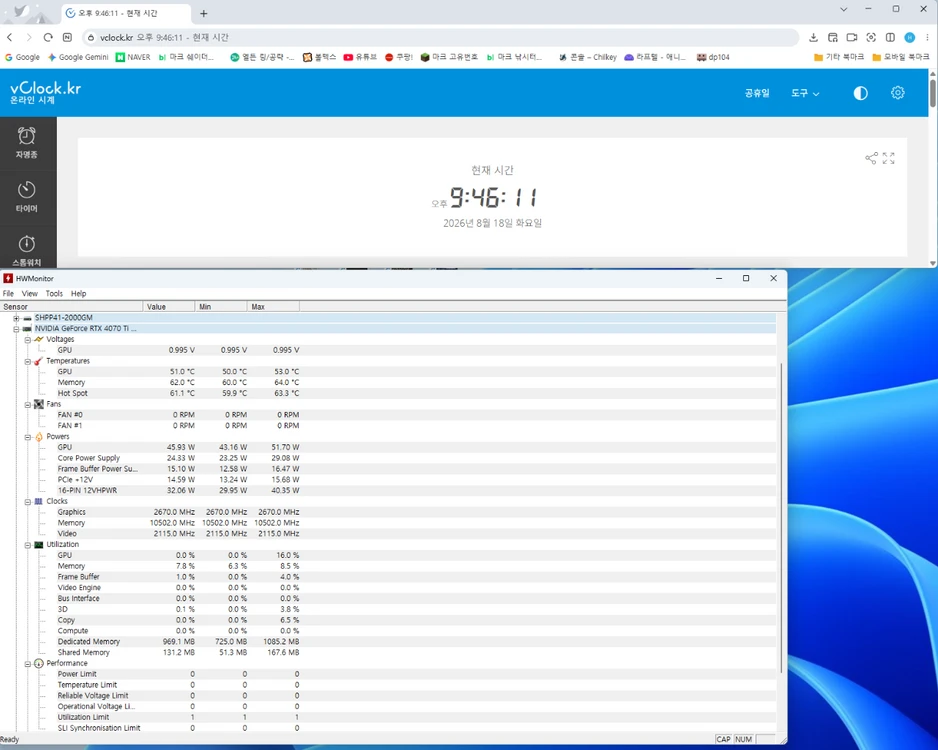Open the 기타 북마크 folder

pyautogui.click(x=839, y=57)
